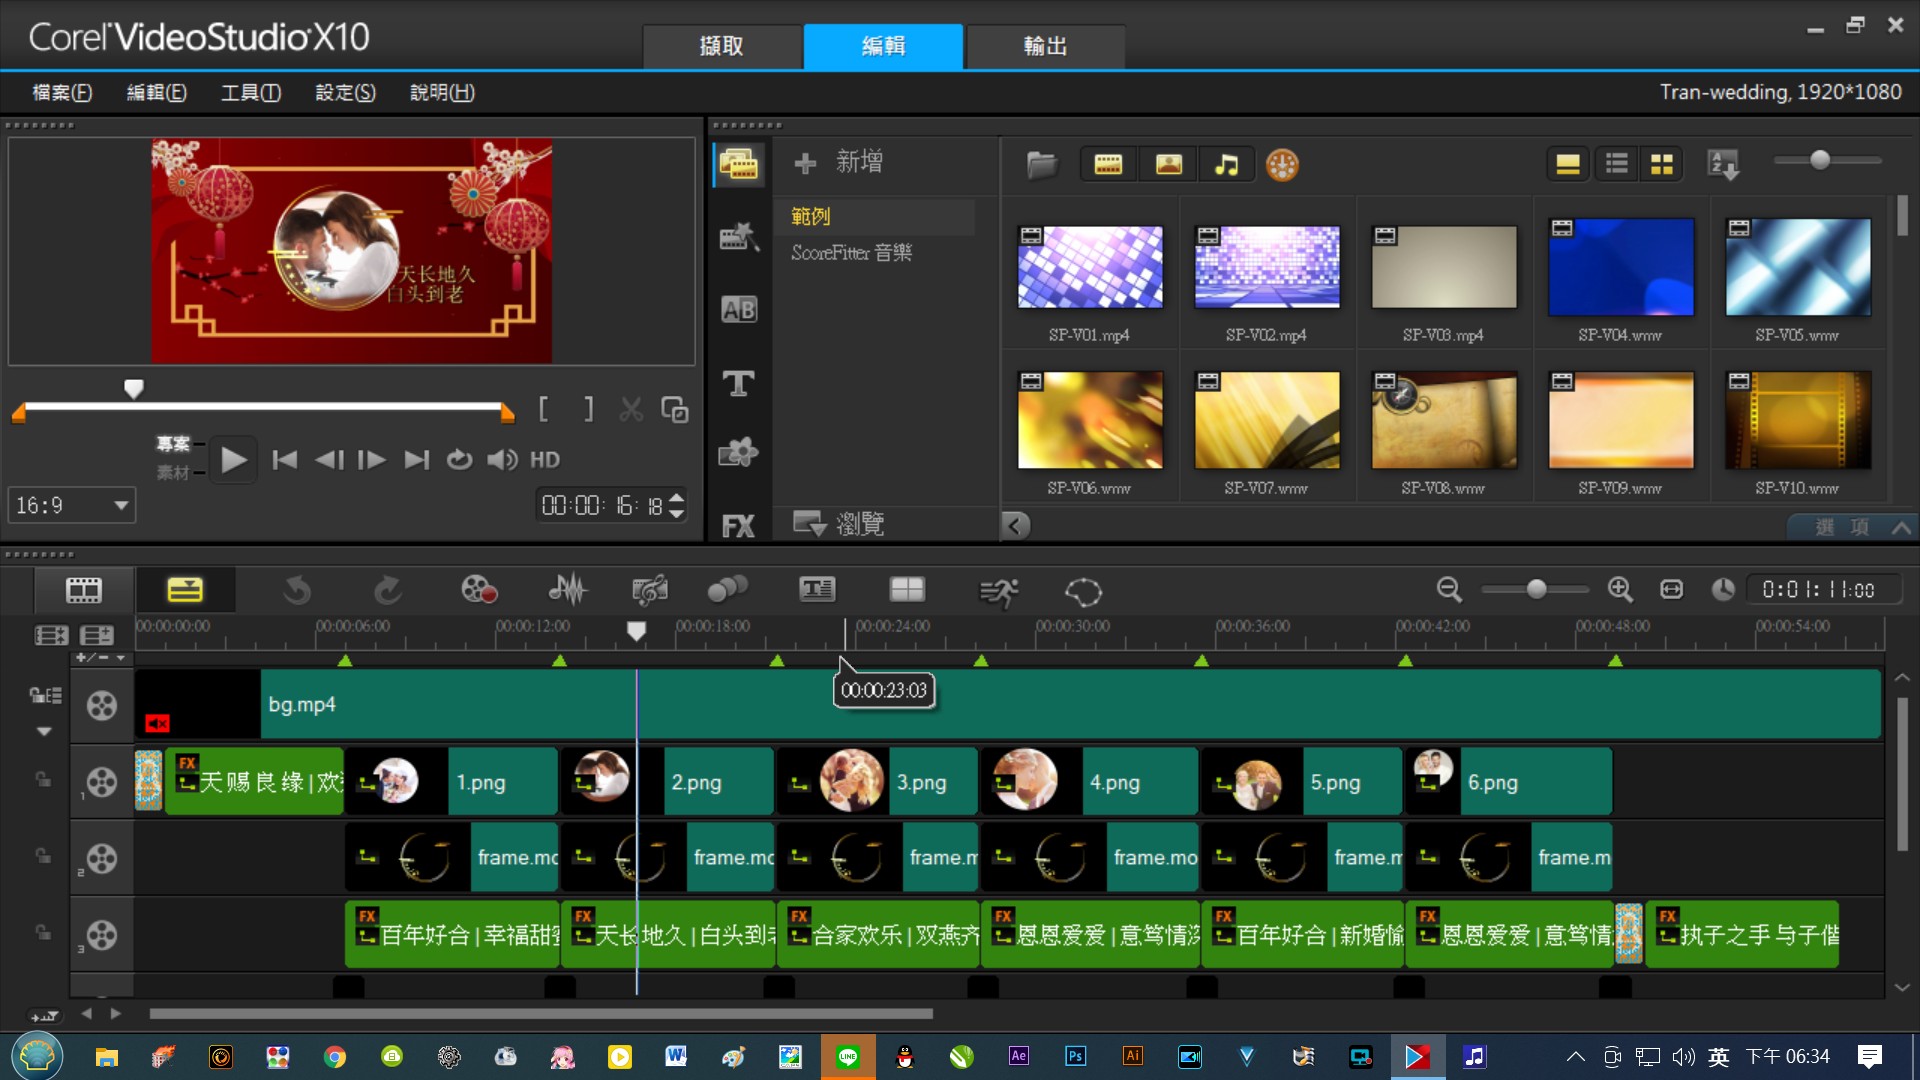The image size is (1920, 1080).
Task: Switch to Storyboard view
Action: point(84,590)
